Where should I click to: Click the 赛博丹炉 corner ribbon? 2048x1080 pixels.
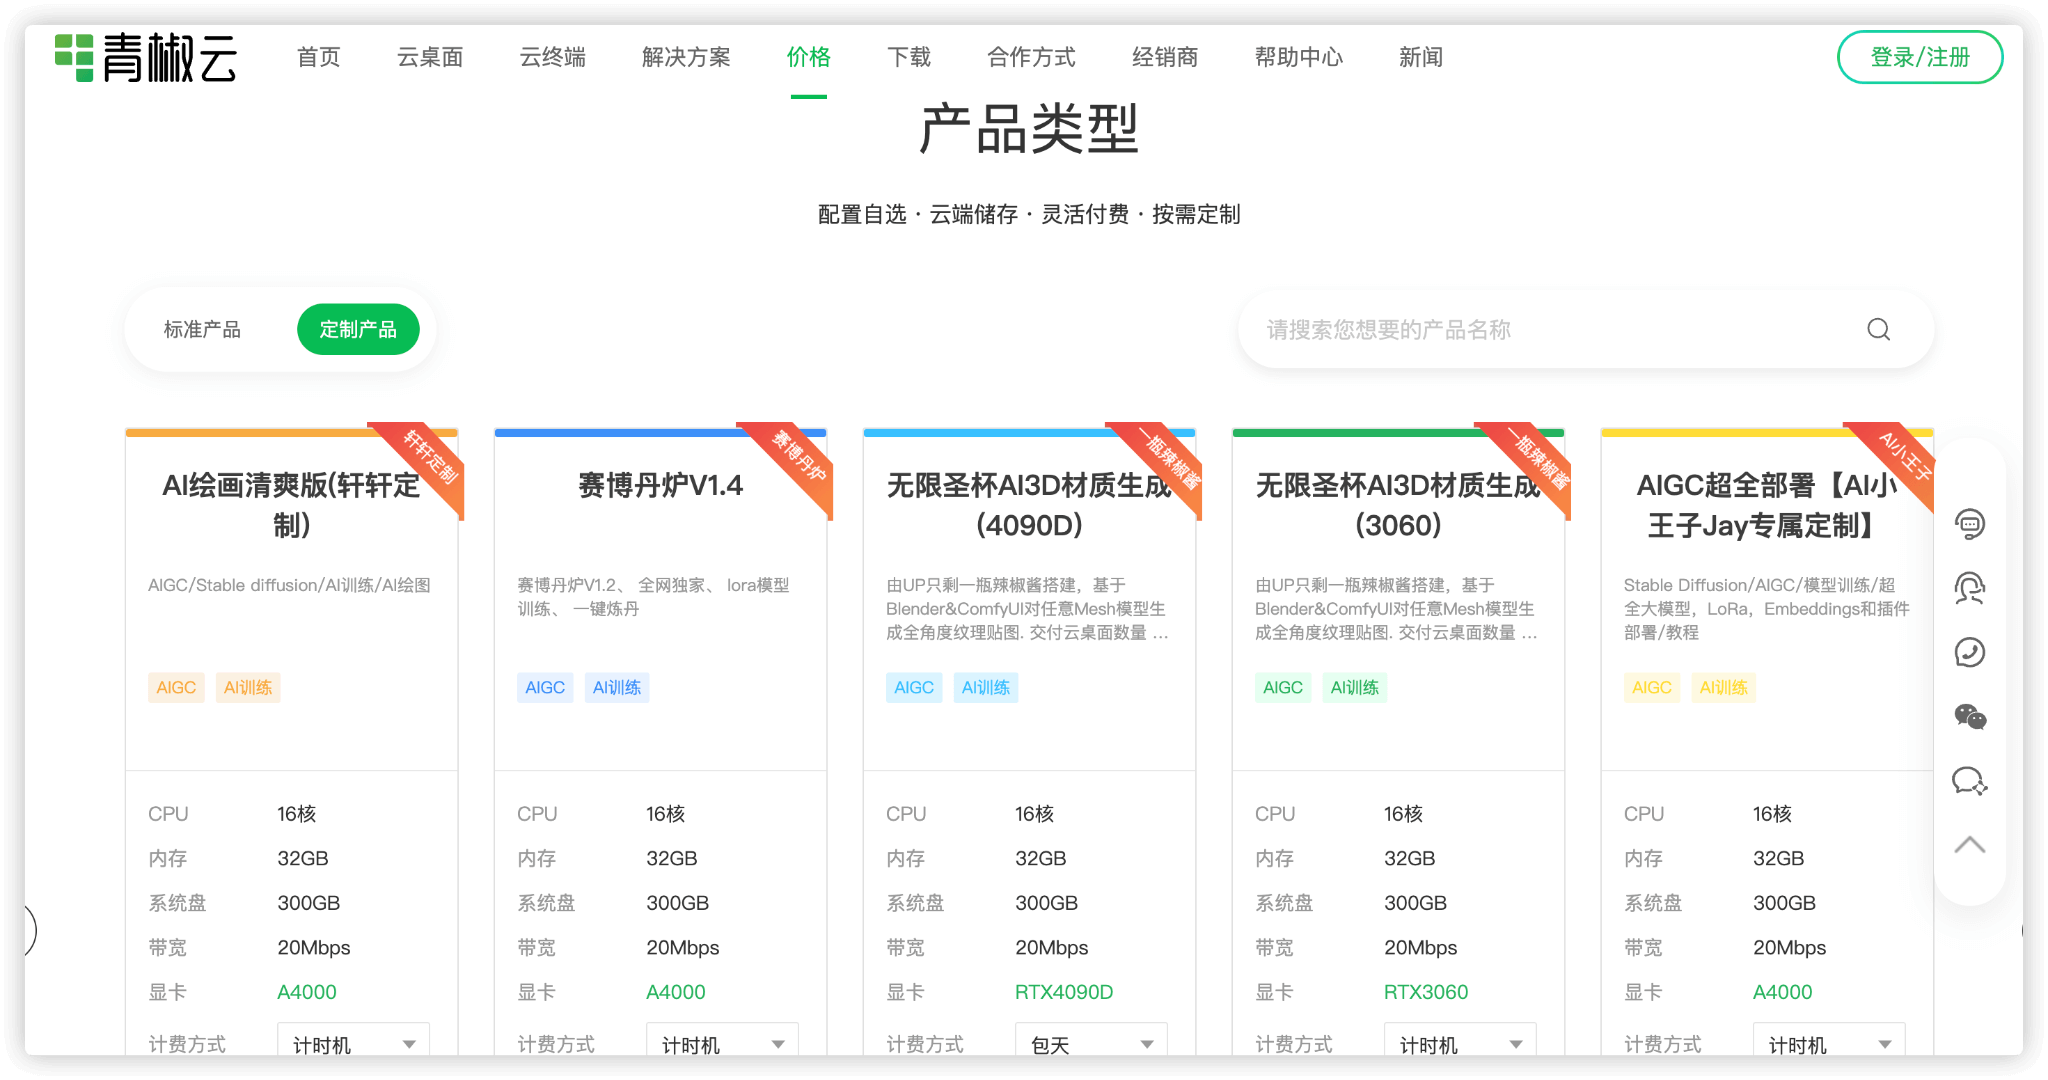pyautogui.click(x=799, y=456)
